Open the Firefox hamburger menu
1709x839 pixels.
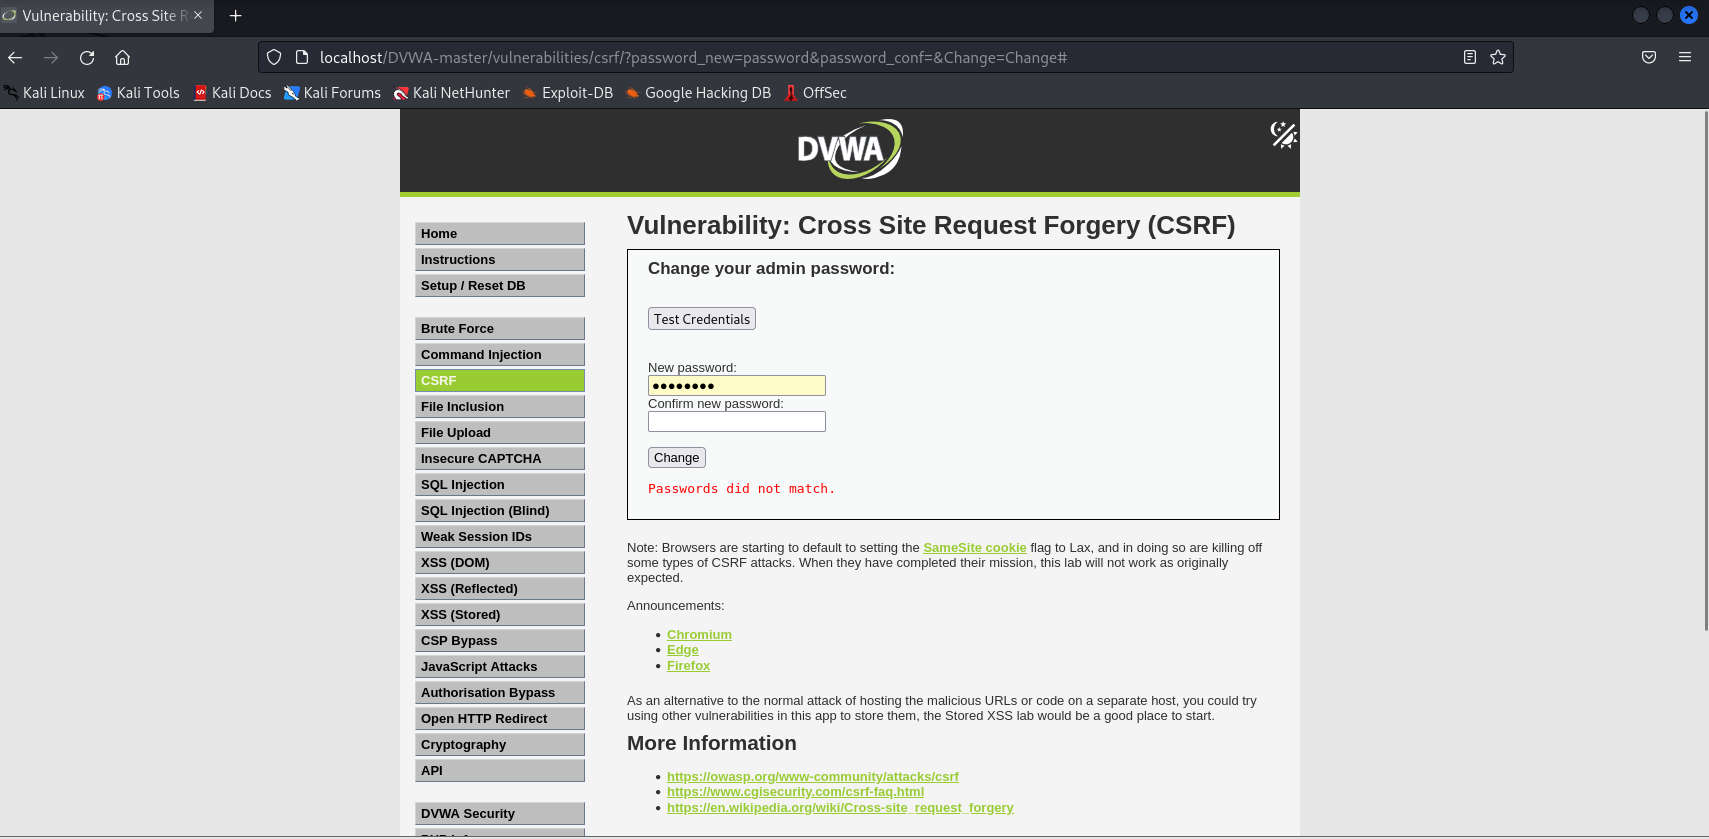pyautogui.click(x=1685, y=57)
